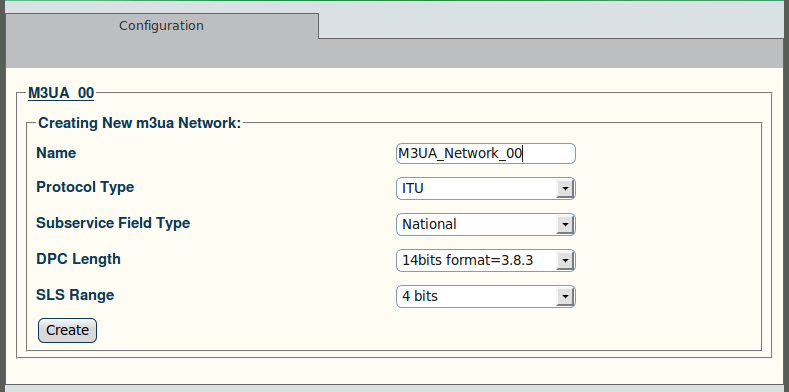Open the M3UA_00 link
The image size is (789, 392).
(x=61, y=93)
